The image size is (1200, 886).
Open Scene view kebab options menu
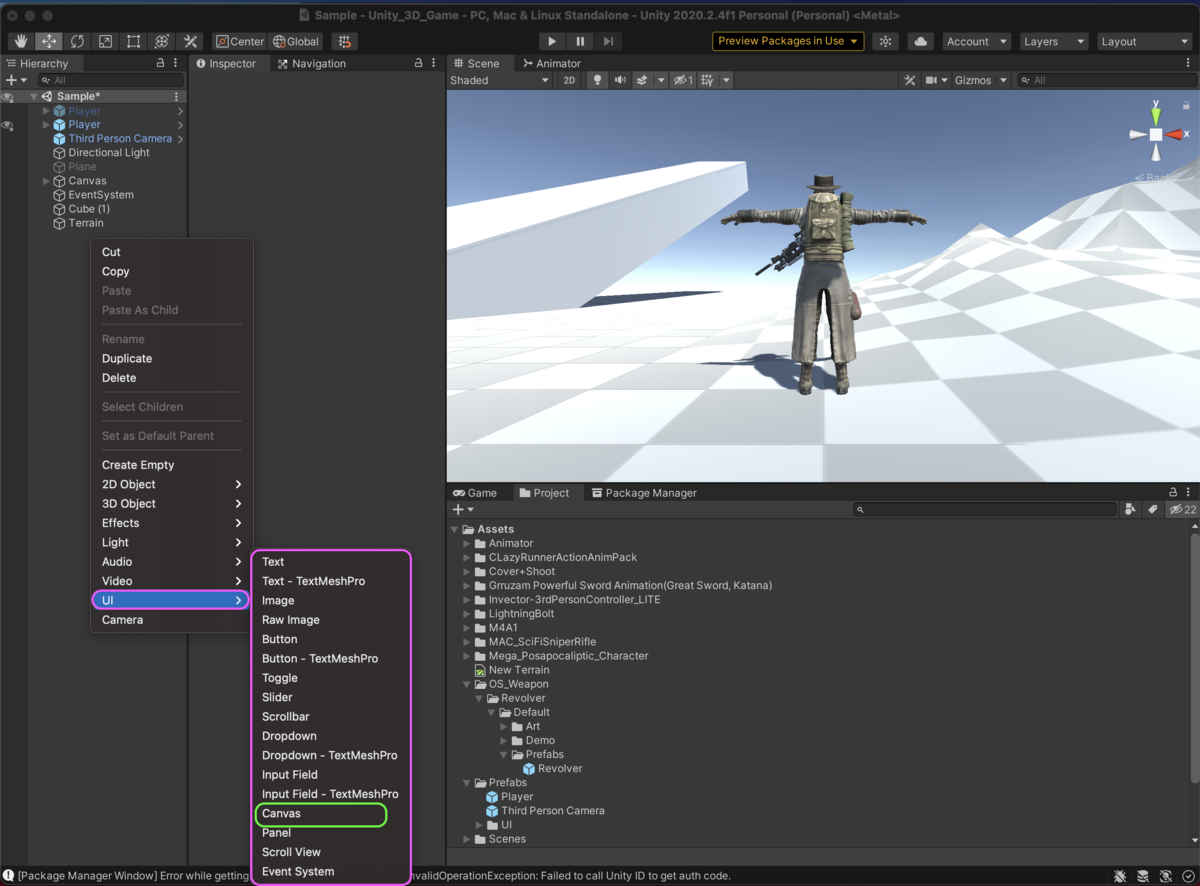pyautogui.click(x=1188, y=63)
